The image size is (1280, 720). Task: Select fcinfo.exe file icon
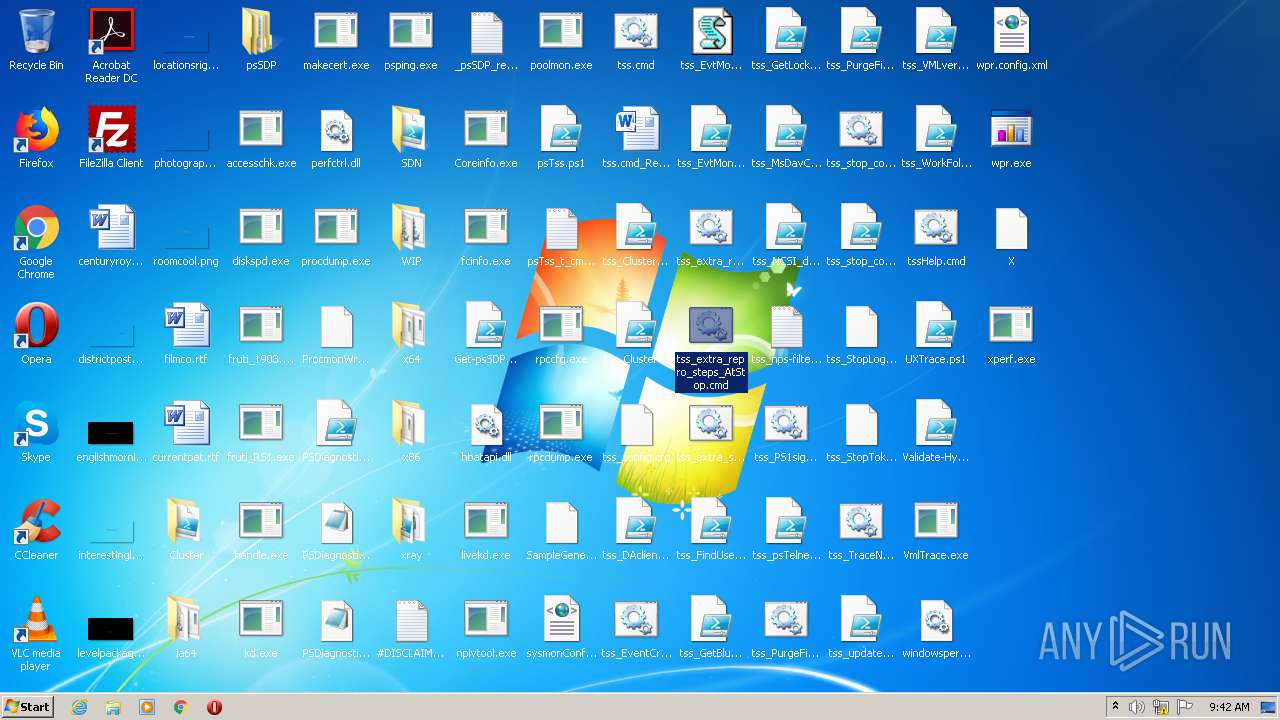pos(486,229)
